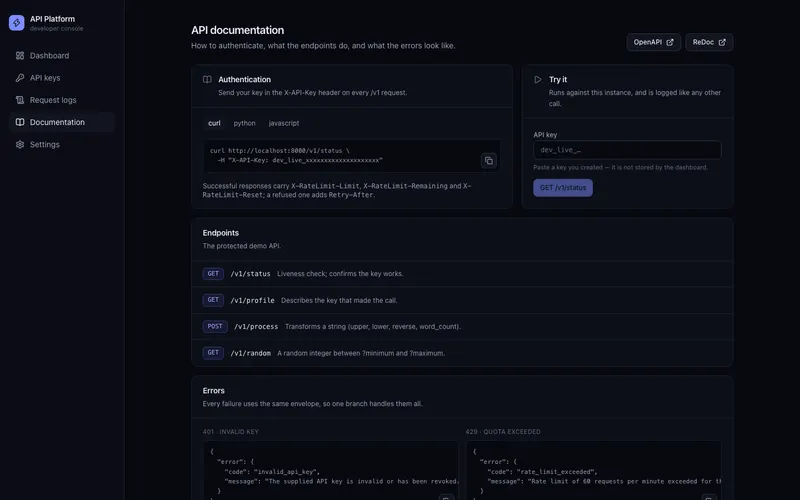Click the developer console subtitle
This screenshot has height=500, width=800.
(x=56, y=29)
